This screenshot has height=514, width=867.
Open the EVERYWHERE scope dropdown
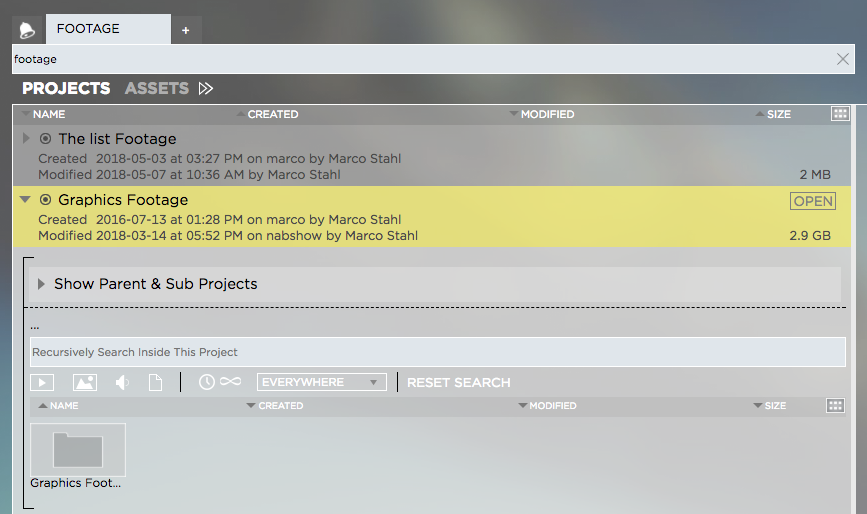coord(321,382)
